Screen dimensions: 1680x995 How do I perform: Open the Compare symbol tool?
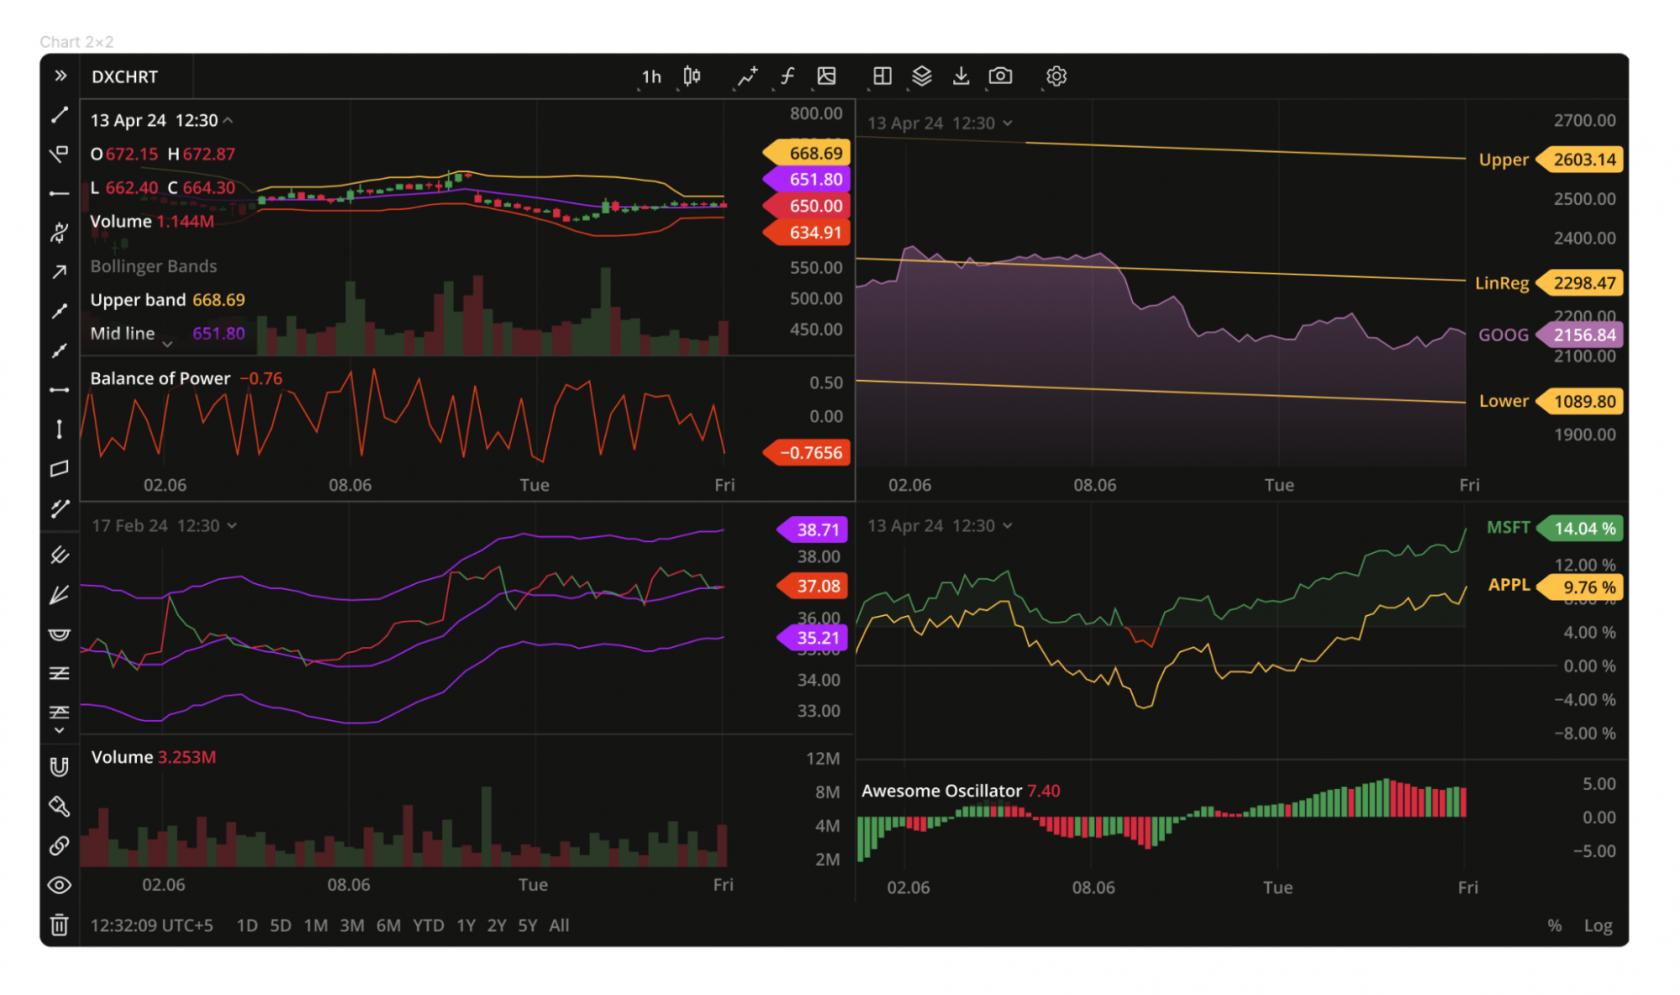[747, 76]
